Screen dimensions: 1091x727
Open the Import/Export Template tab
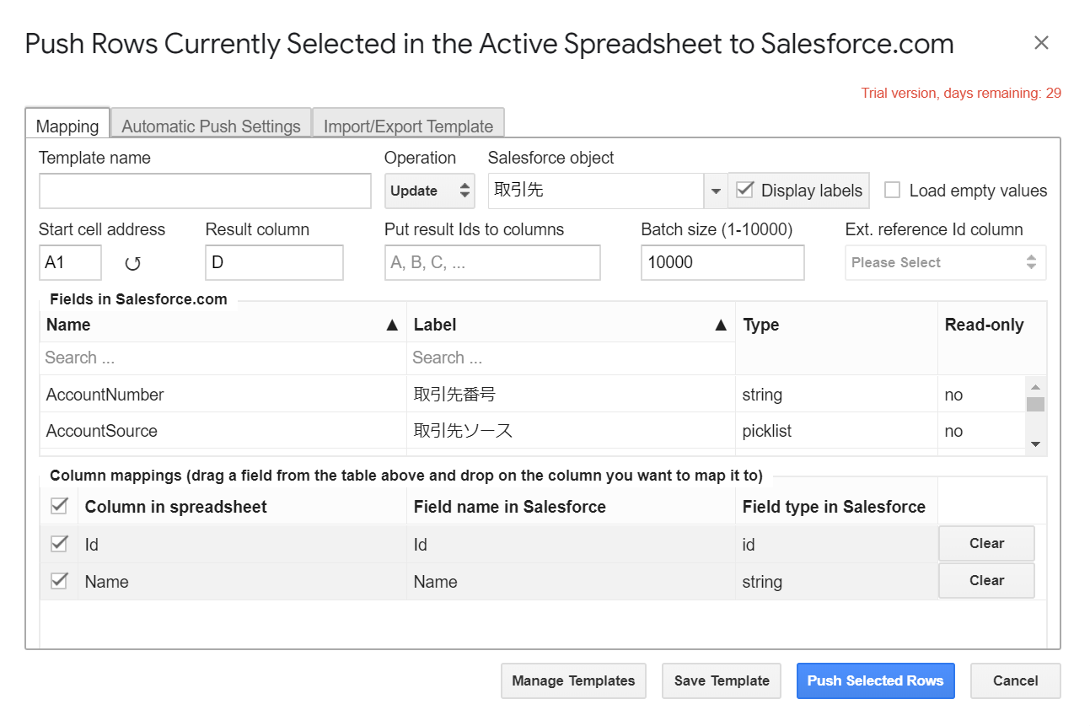tap(408, 126)
